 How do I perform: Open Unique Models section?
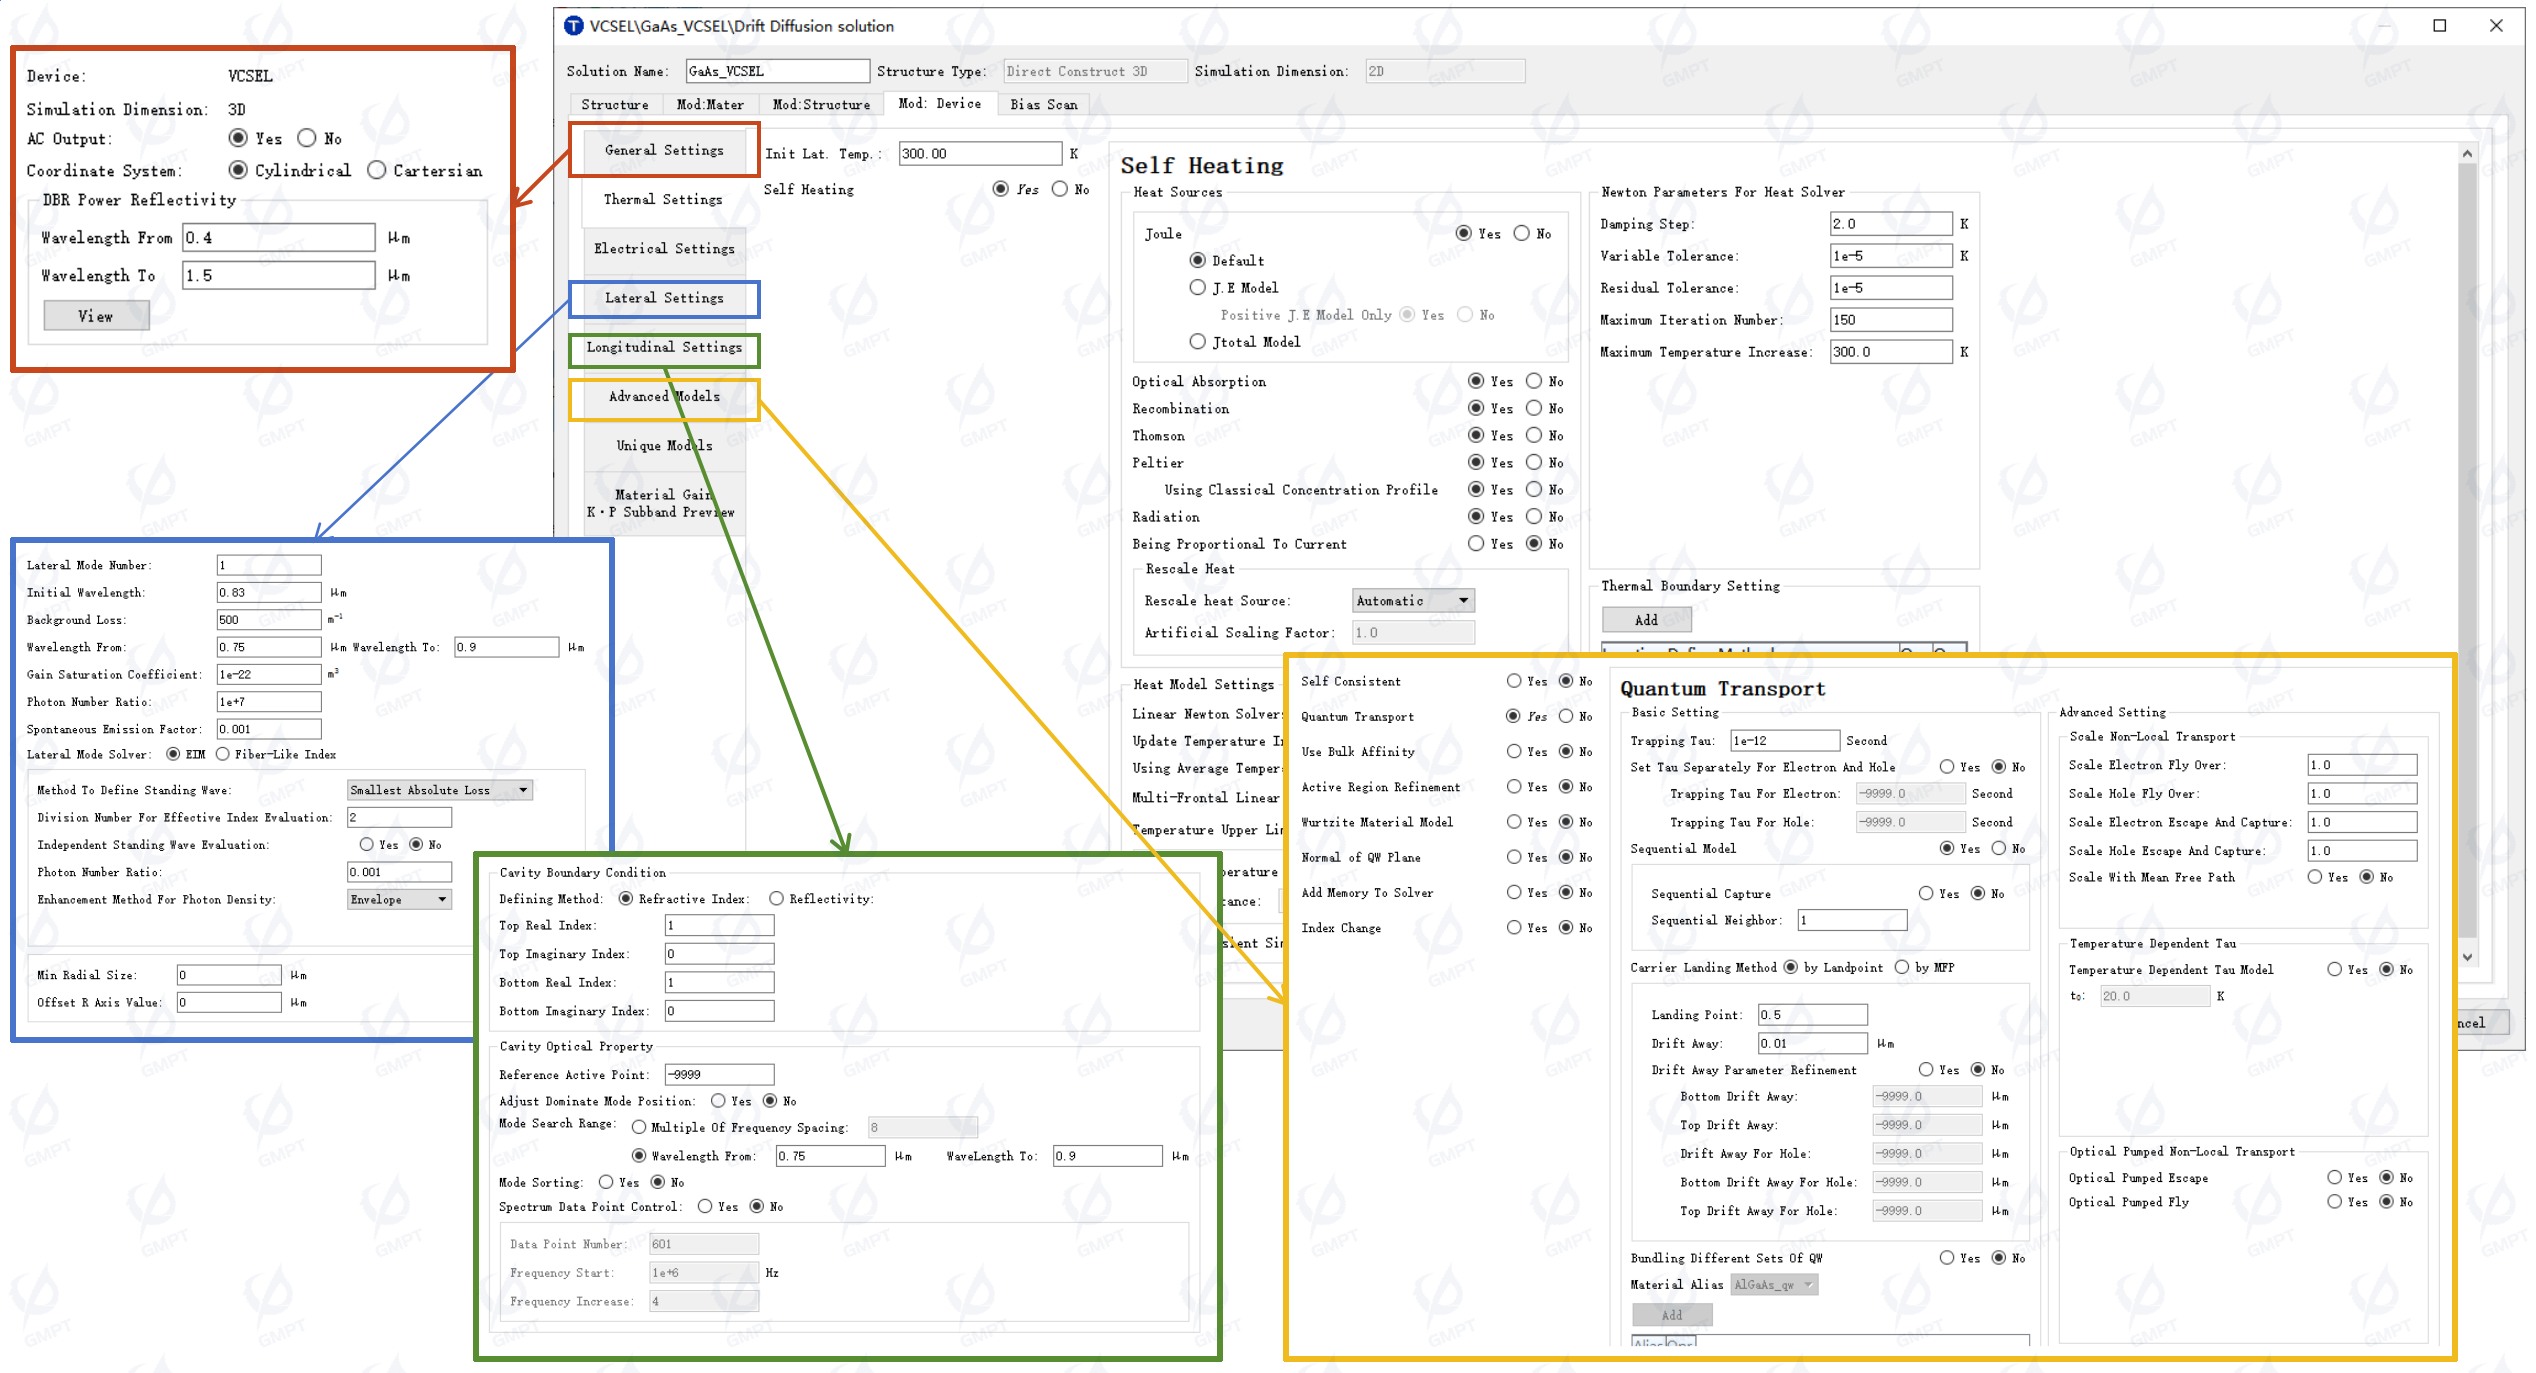click(x=664, y=445)
